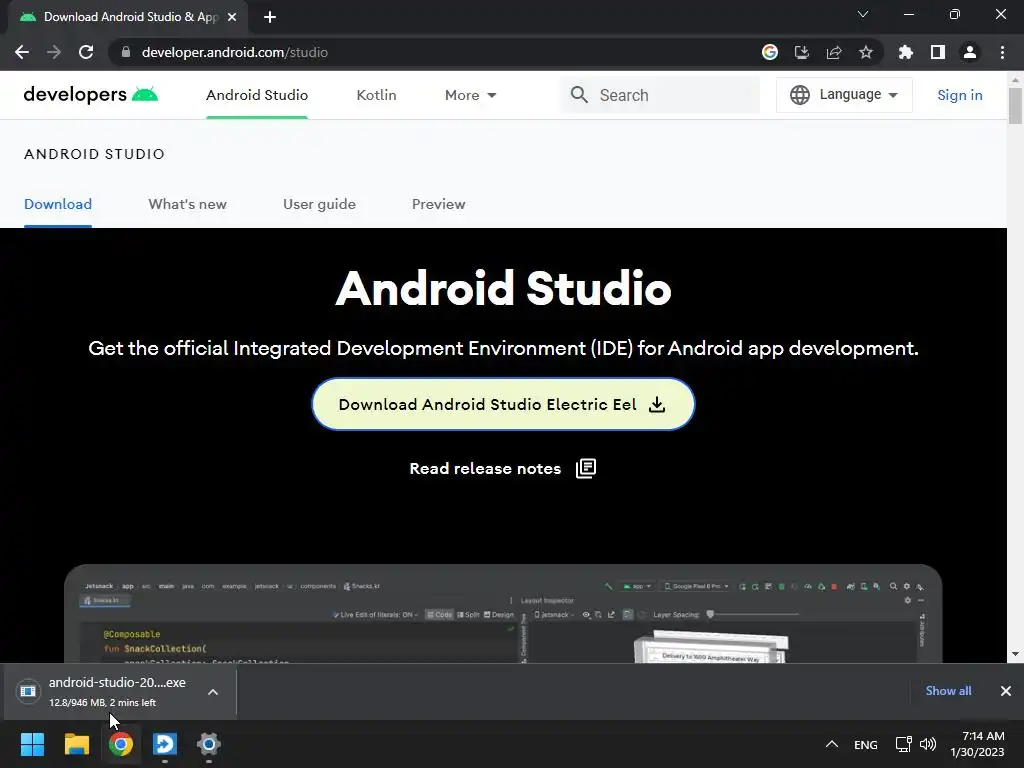Screen dimensions: 1024x768
Task: Close the Download Android Studio tab
Action: point(232,17)
